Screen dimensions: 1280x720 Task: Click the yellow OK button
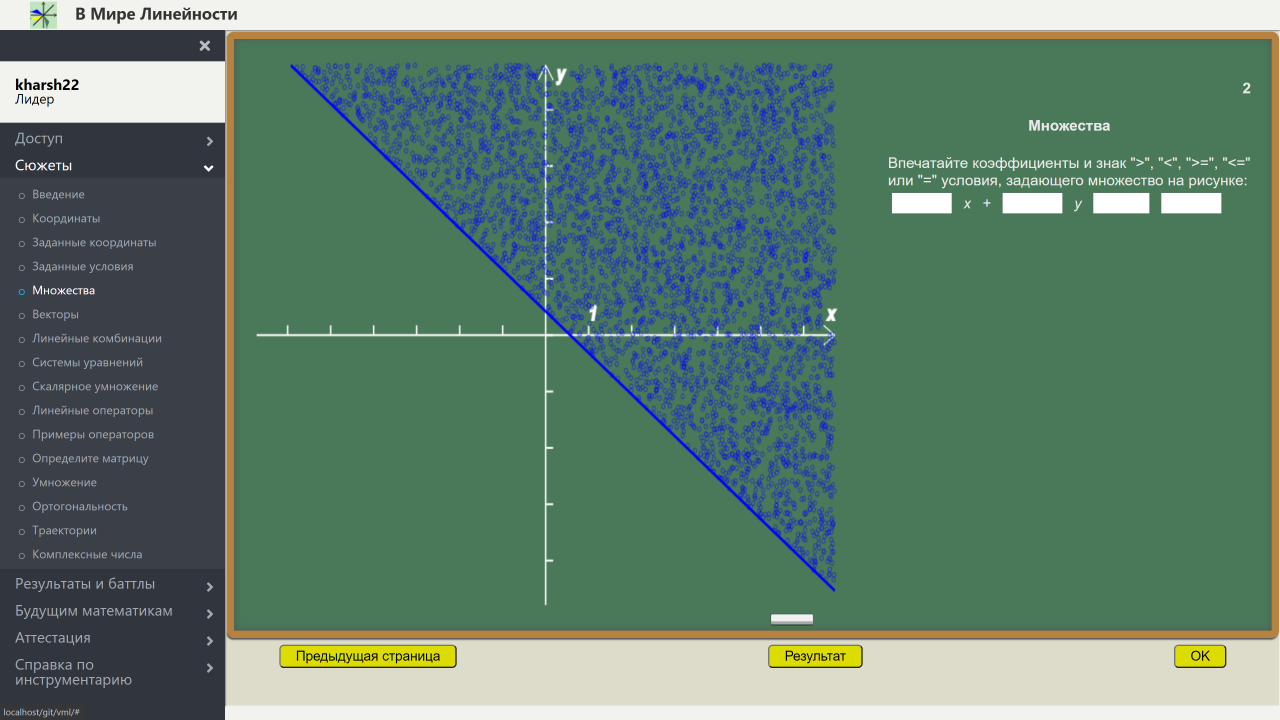(x=1199, y=656)
